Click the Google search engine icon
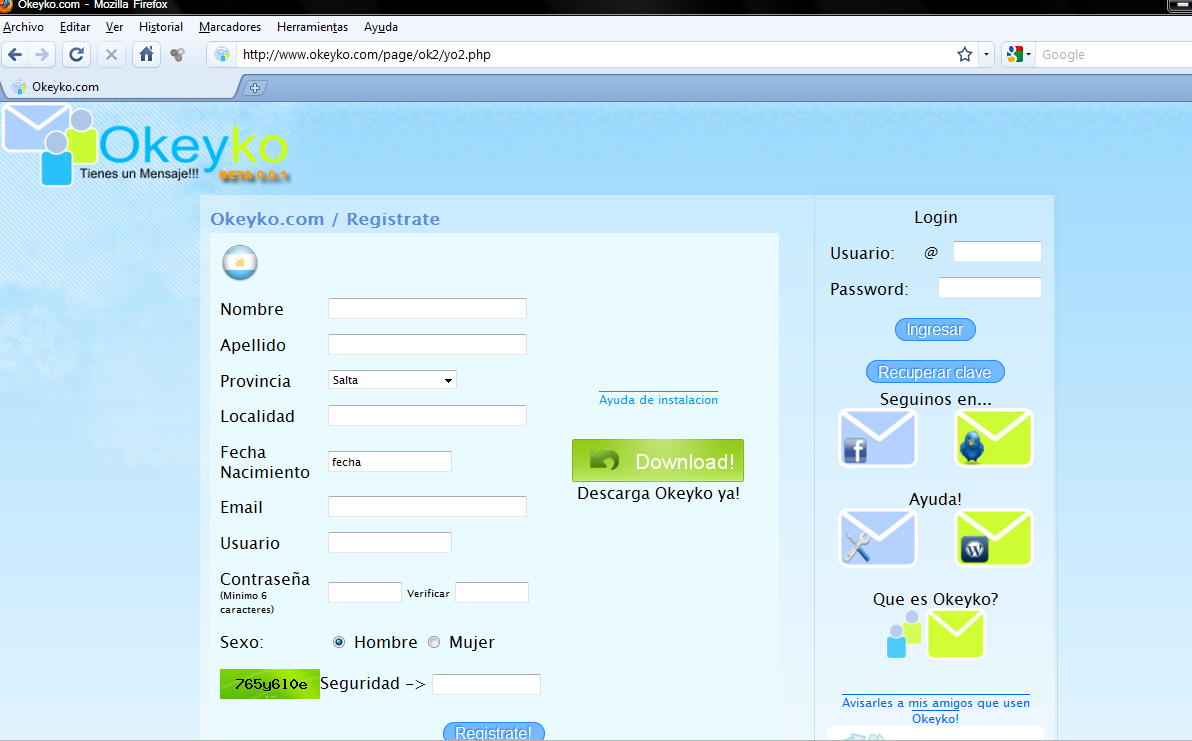This screenshot has height=741, width=1192. tap(1014, 55)
